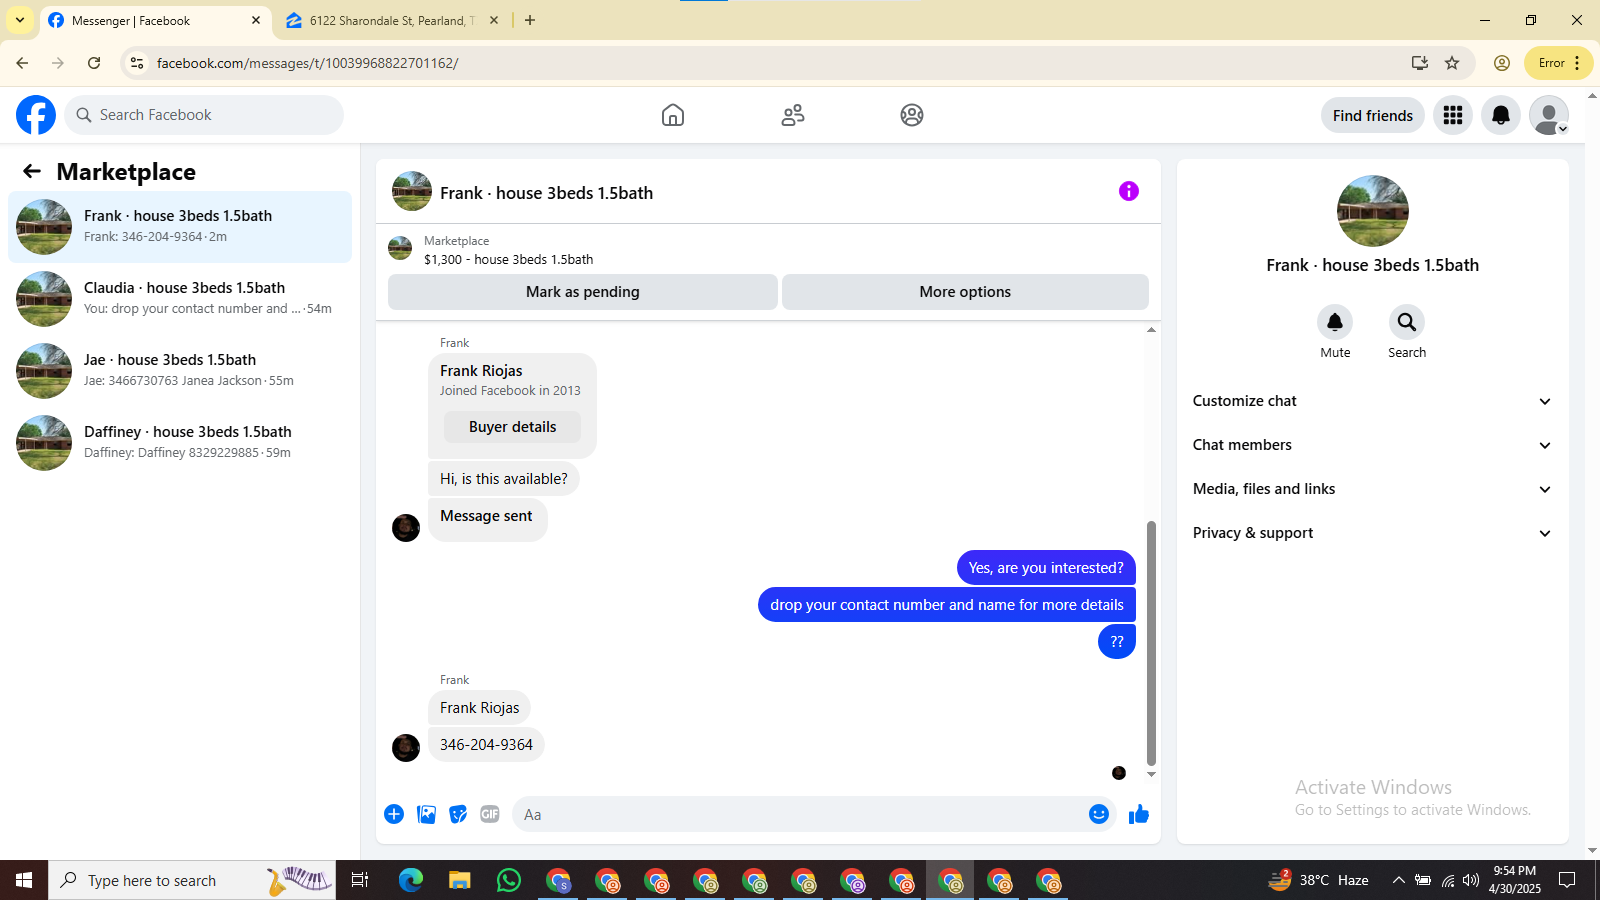Click the Find friends button
The height and width of the screenshot is (900, 1600).
pos(1372,115)
